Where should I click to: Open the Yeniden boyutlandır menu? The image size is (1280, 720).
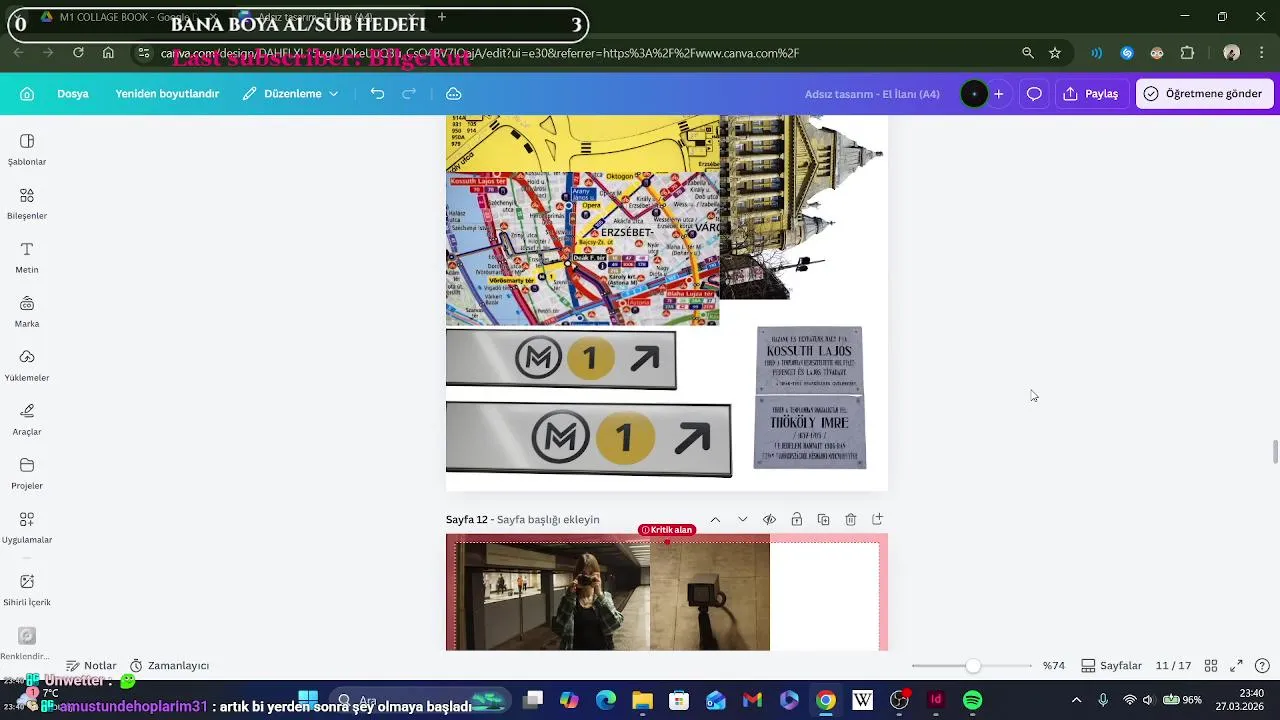click(x=167, y=94)
